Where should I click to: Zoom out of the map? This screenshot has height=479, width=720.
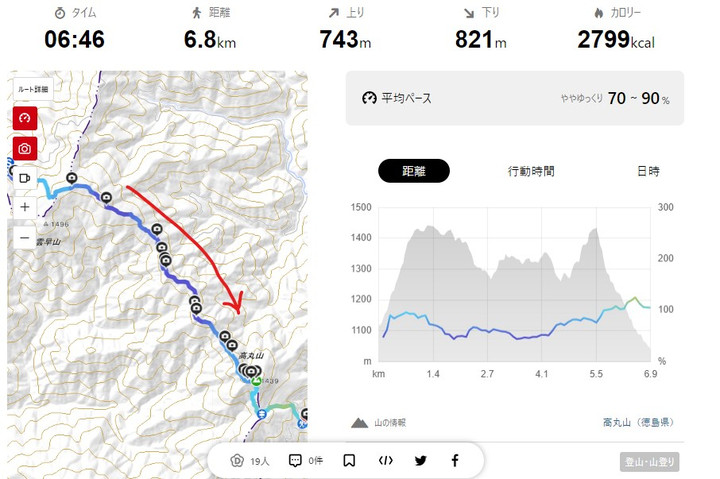25,237
